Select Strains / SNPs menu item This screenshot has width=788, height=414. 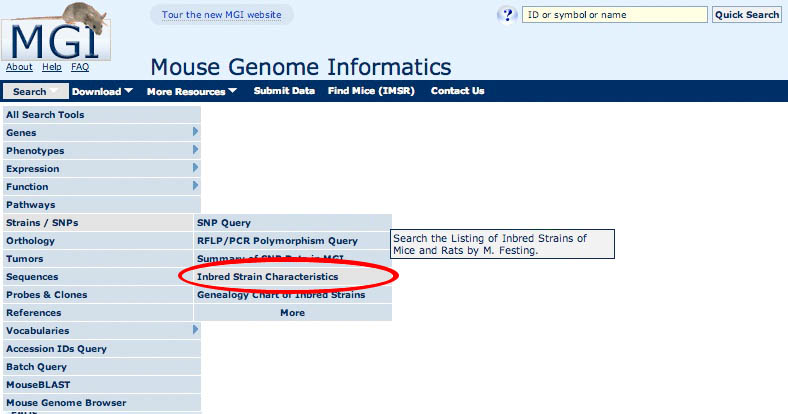(98, 223)
